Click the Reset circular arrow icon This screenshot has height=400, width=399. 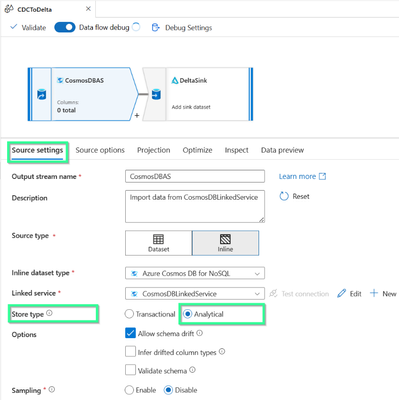click(x=284, y=196)
